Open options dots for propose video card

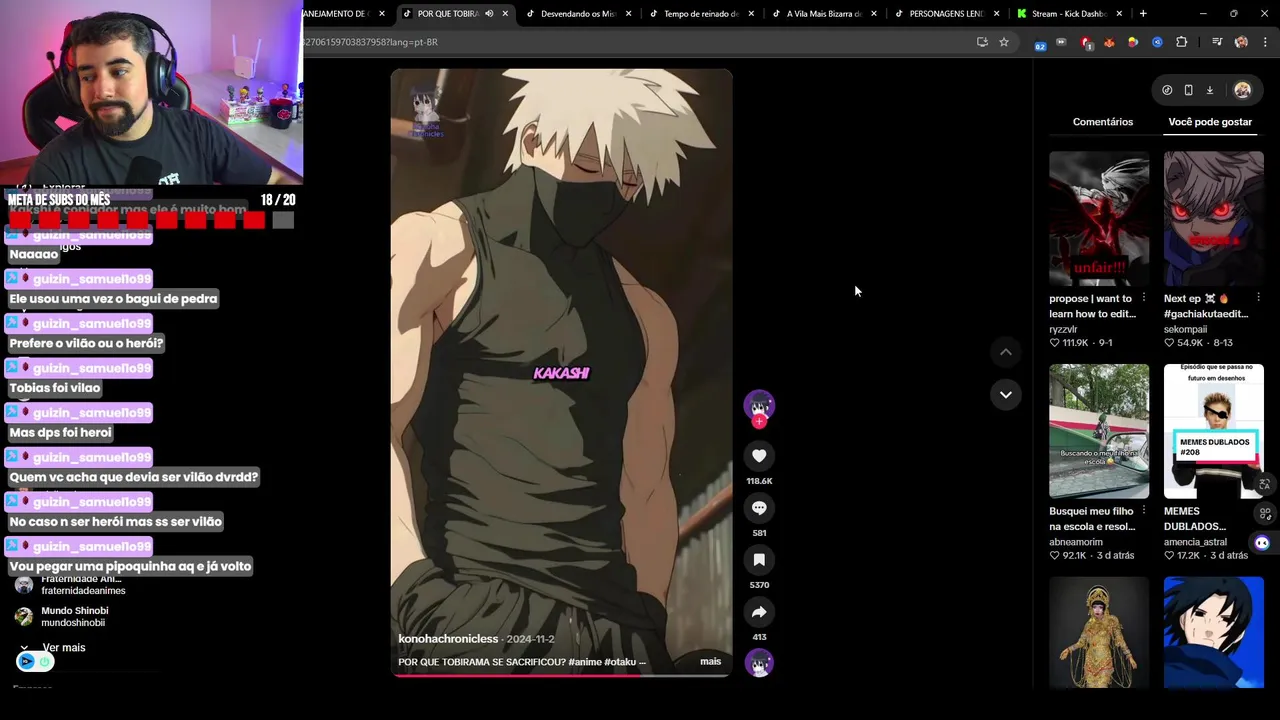(x=1144, y=298)
